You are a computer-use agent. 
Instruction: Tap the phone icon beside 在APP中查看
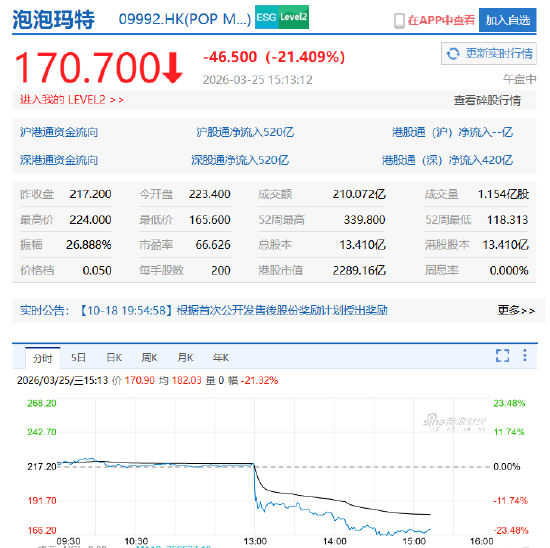(399, 21)
